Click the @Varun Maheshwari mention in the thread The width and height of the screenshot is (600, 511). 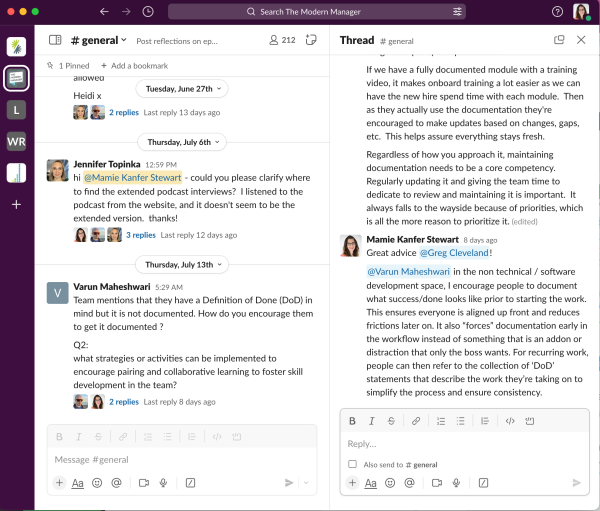[408, 272]
